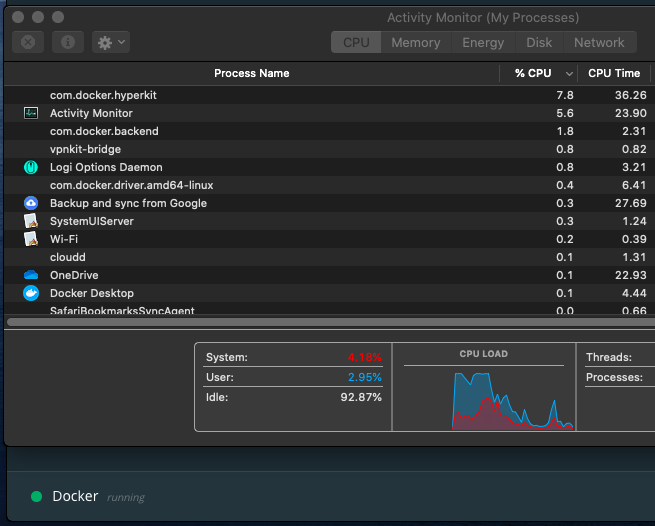Click the Stop process (X) toolbar button
The width and height of the screenshot is (655, 526).
pyautogui.click(x=28, y=42)
